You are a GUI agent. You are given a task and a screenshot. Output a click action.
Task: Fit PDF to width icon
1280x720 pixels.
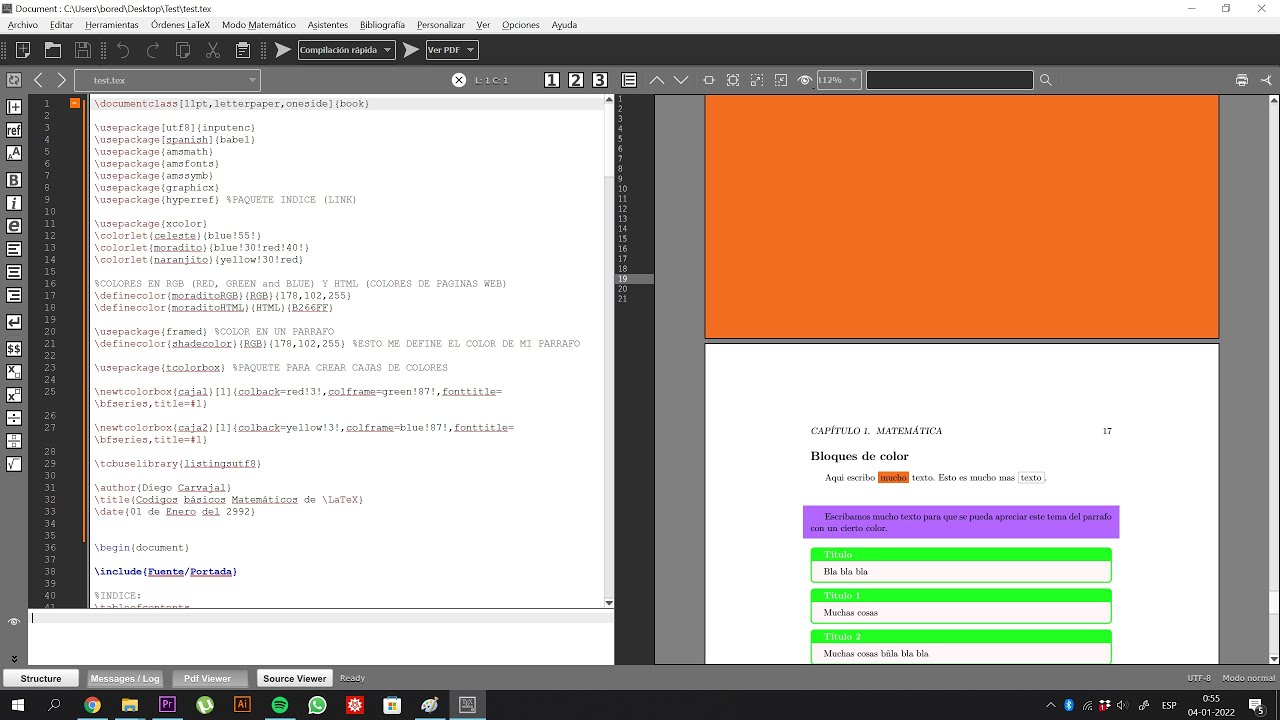[709, 80]
